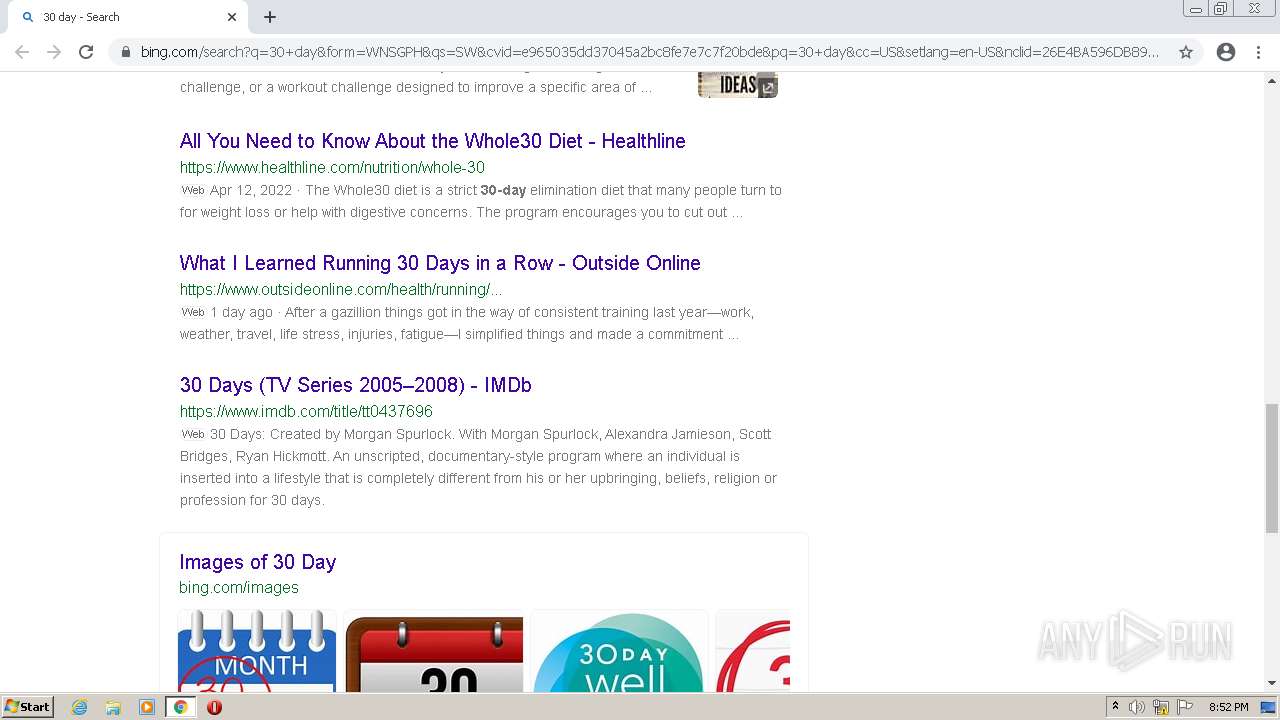
Task: Open the network tray icon
Action: pos(1161,707)
